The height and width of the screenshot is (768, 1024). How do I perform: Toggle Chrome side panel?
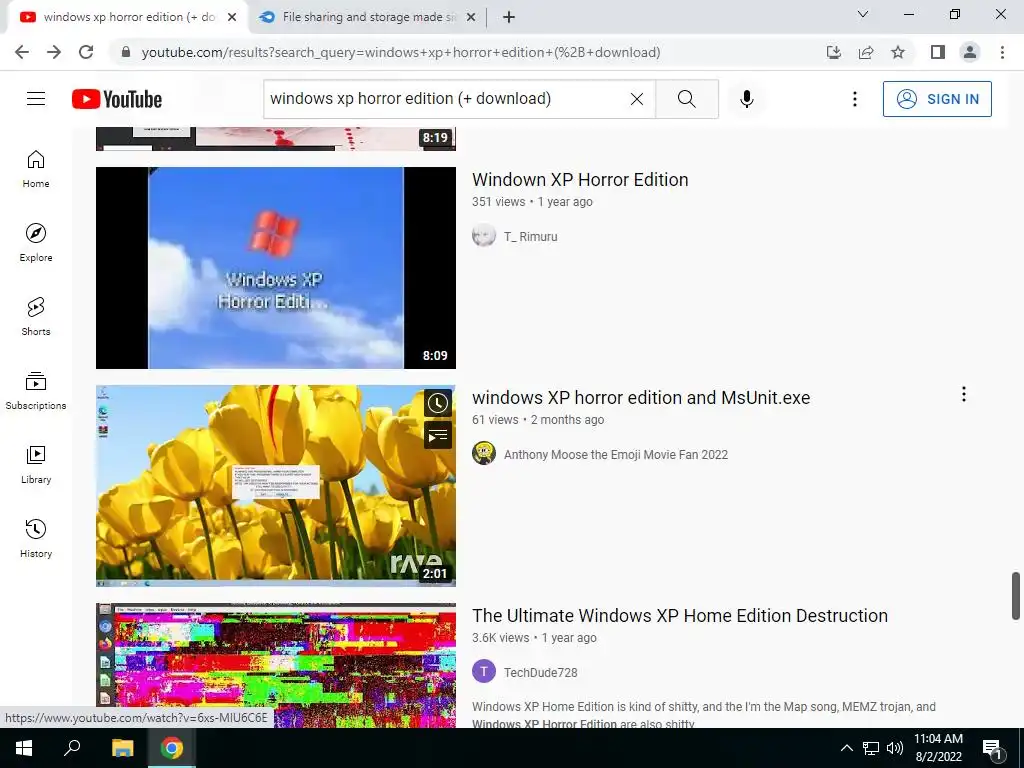938,52
